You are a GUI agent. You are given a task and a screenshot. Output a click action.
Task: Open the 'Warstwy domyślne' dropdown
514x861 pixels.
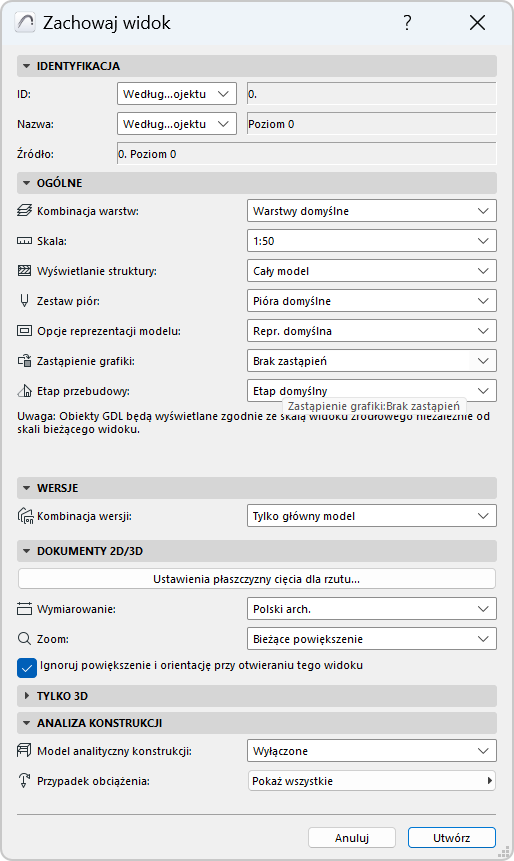click(372, 211)
